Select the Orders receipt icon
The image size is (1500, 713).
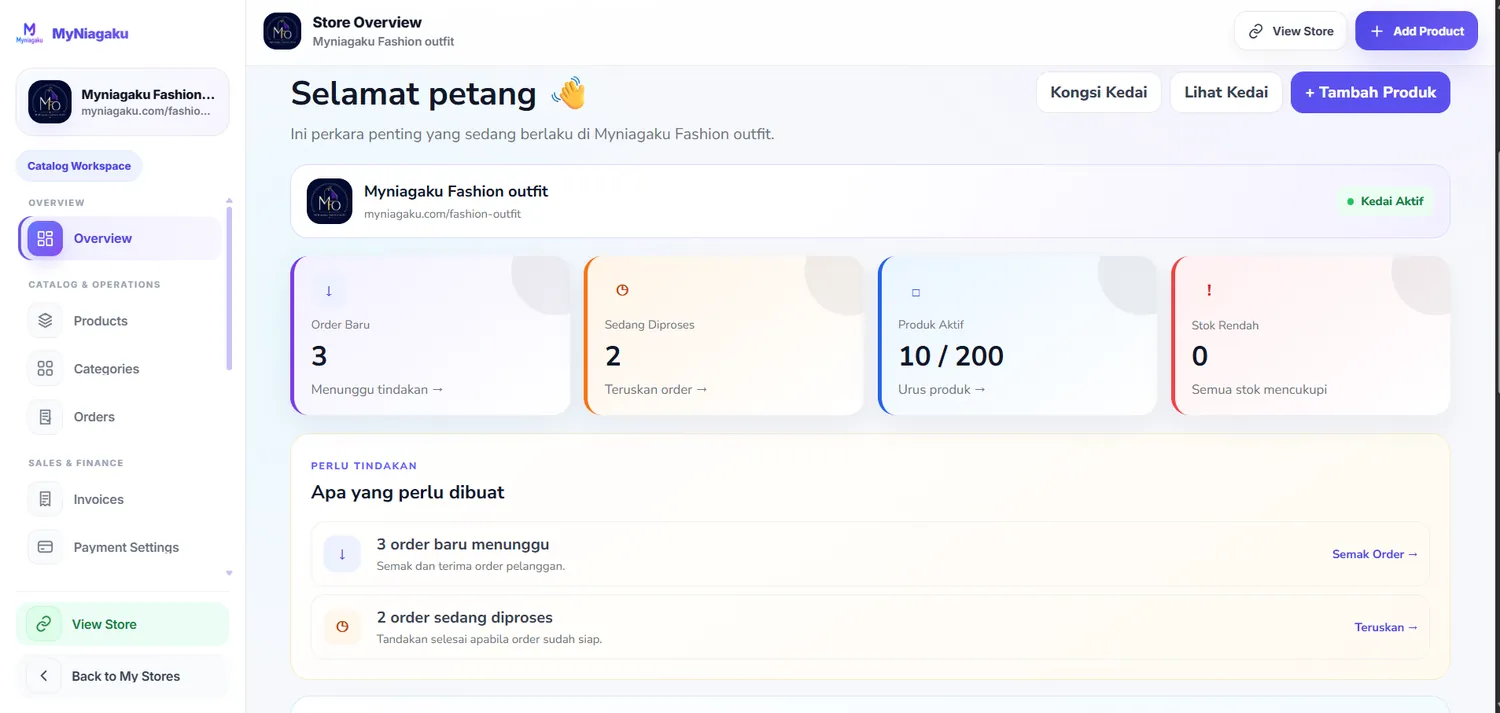tap(45, 417)
